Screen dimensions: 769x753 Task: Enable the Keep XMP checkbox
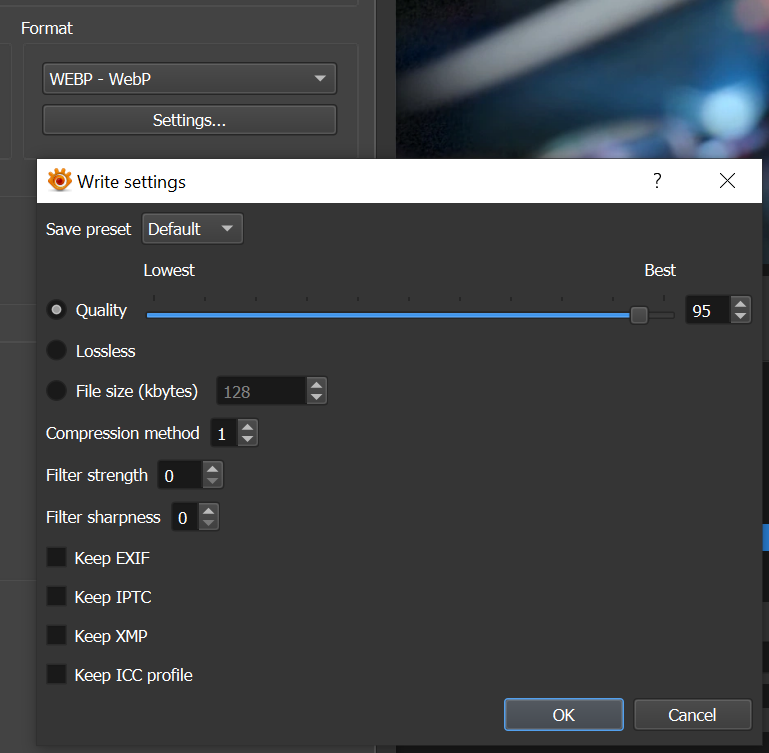[56, 635]
